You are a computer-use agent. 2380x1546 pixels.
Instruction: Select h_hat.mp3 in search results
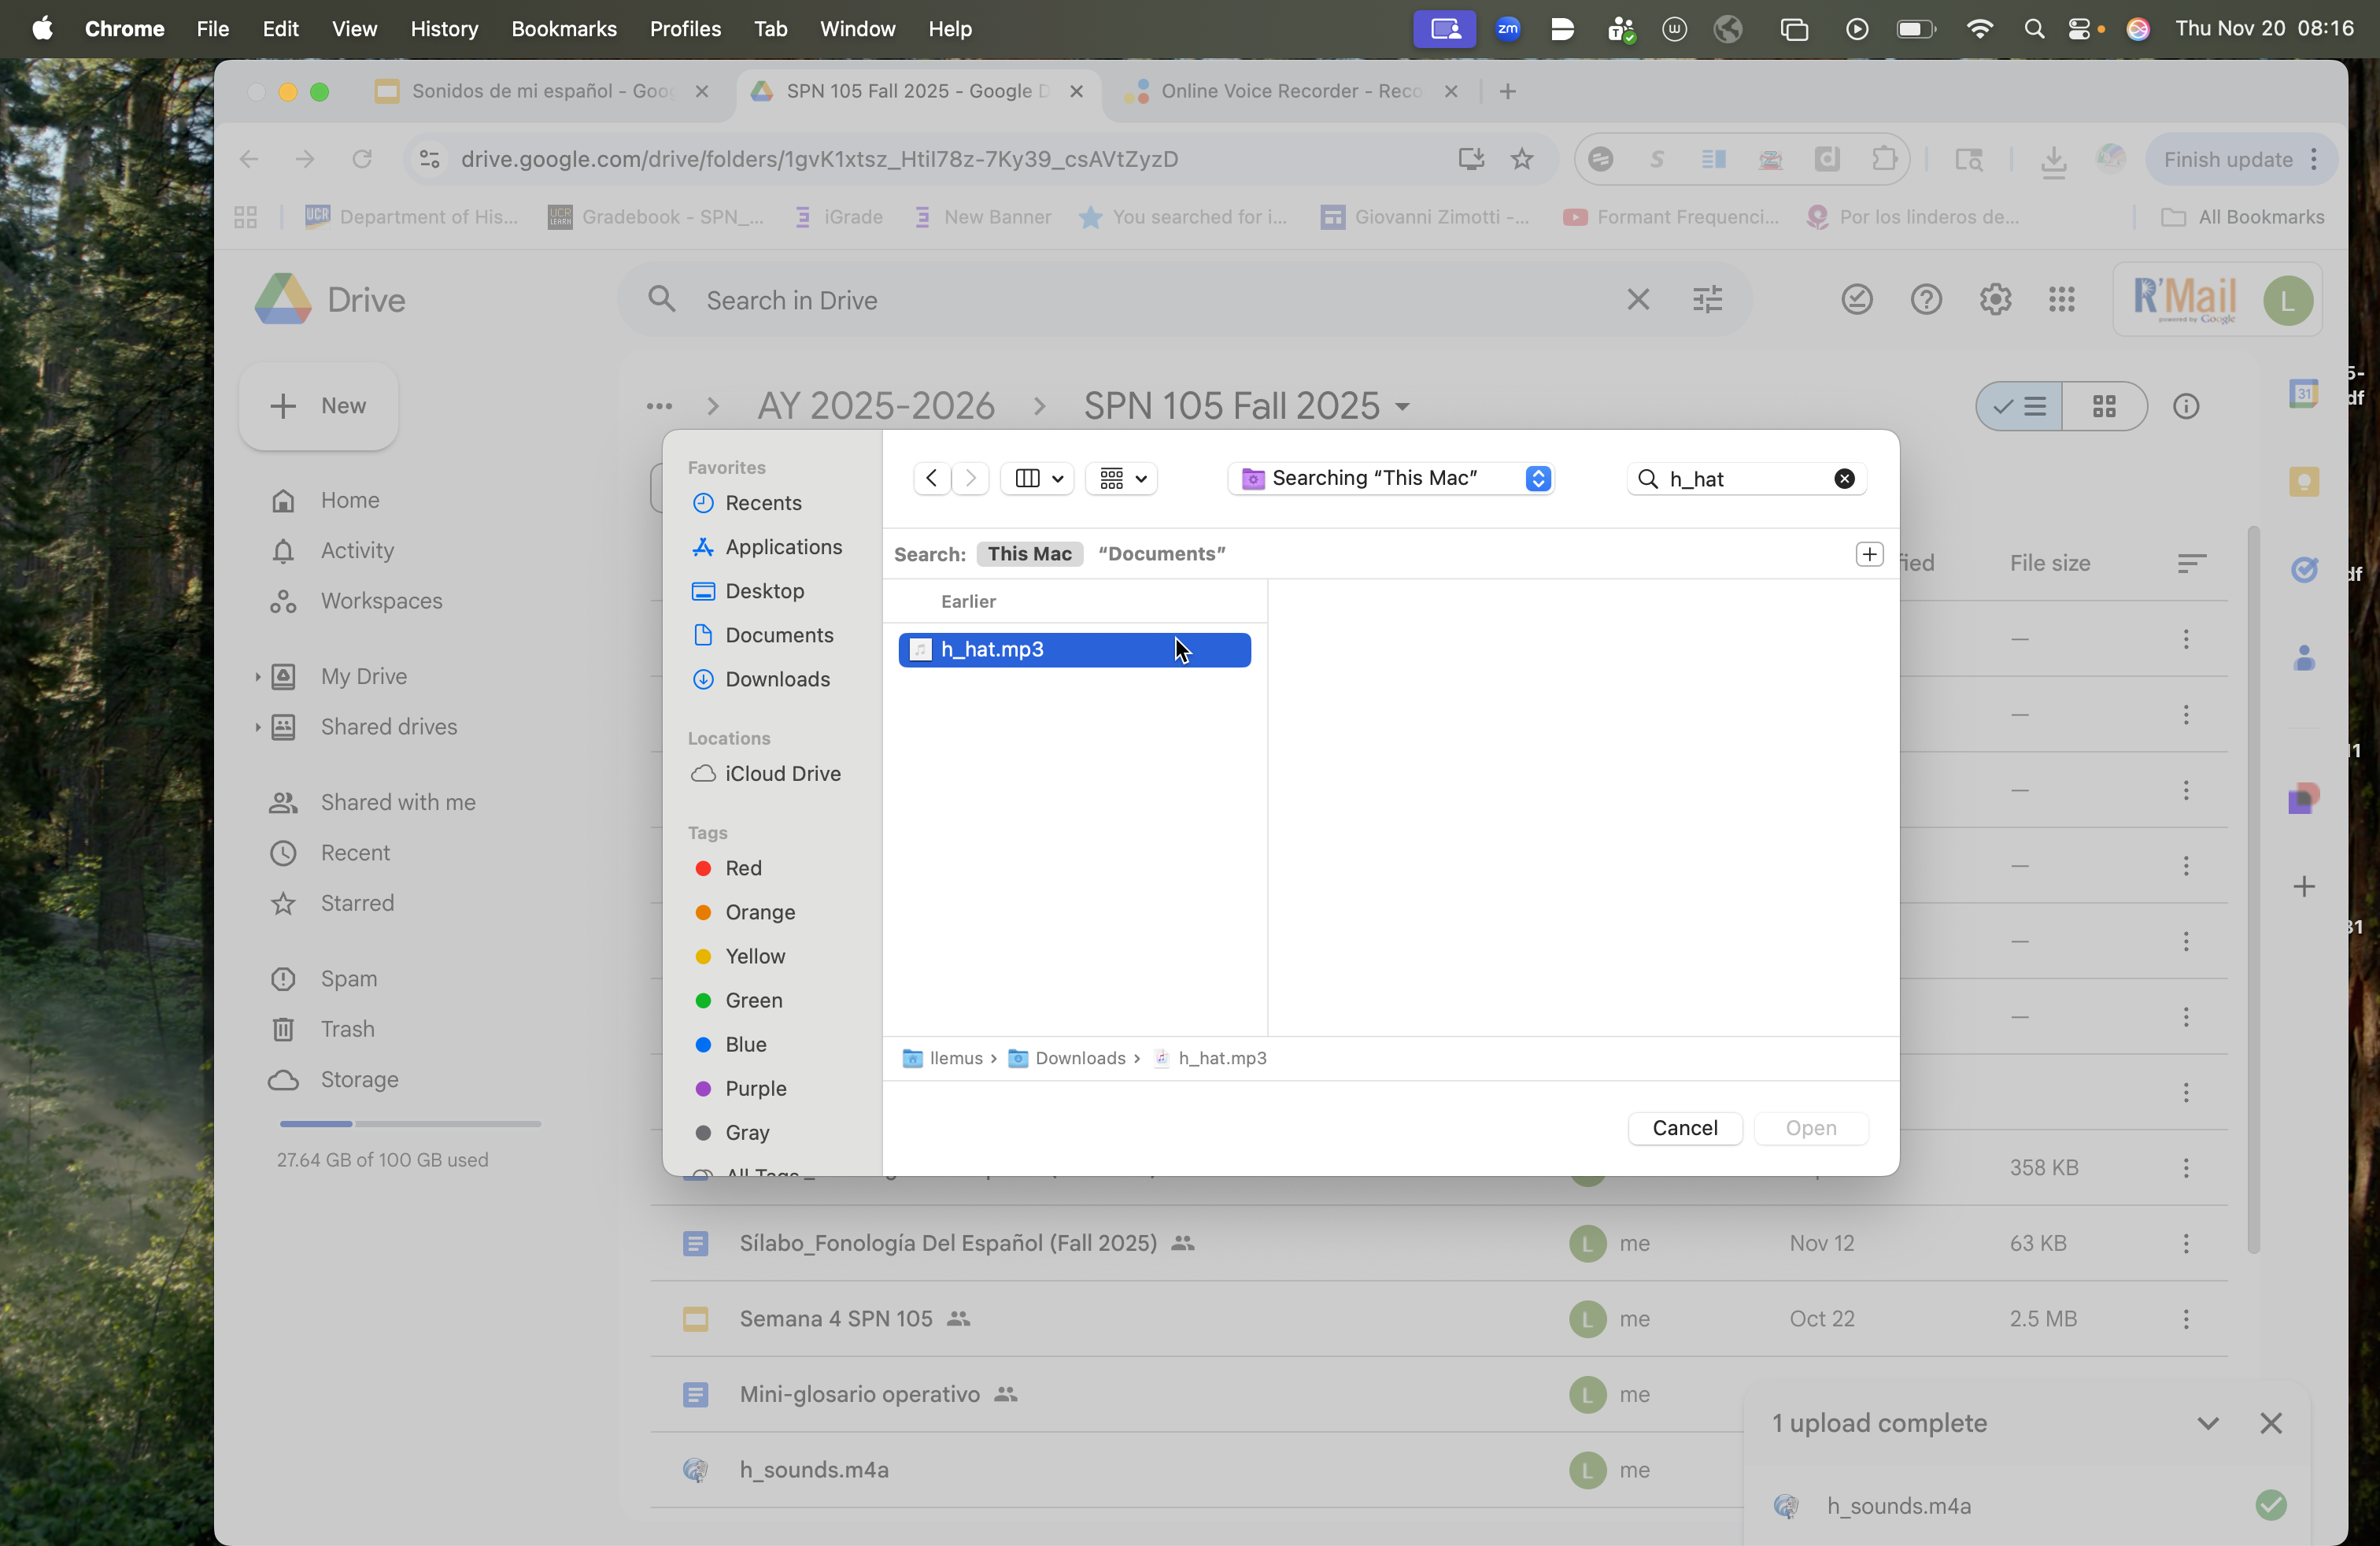tap(1074, 650)
